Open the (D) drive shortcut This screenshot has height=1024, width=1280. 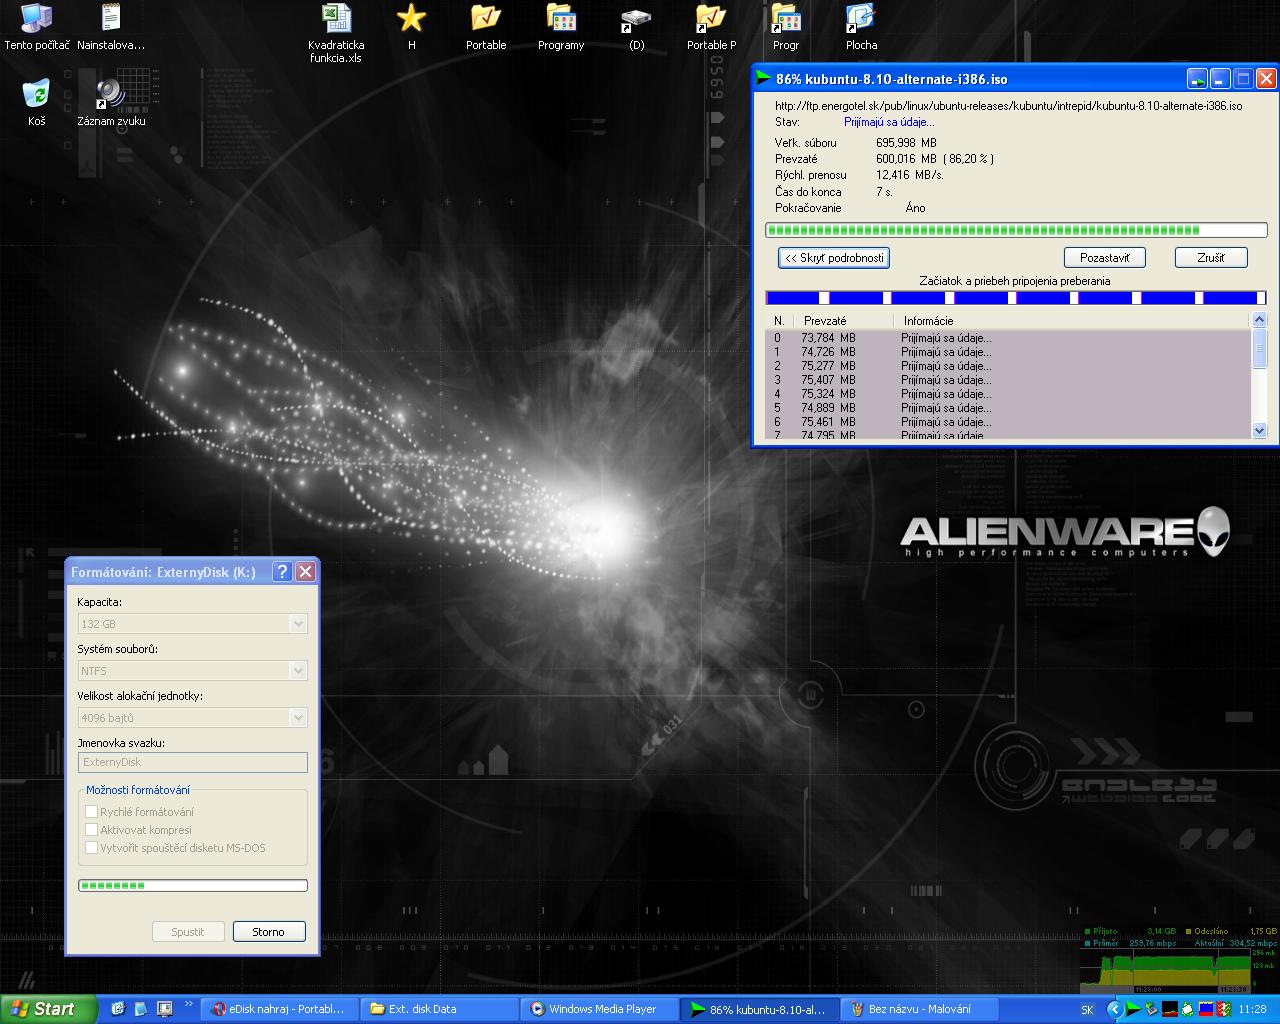coord(636,19)
